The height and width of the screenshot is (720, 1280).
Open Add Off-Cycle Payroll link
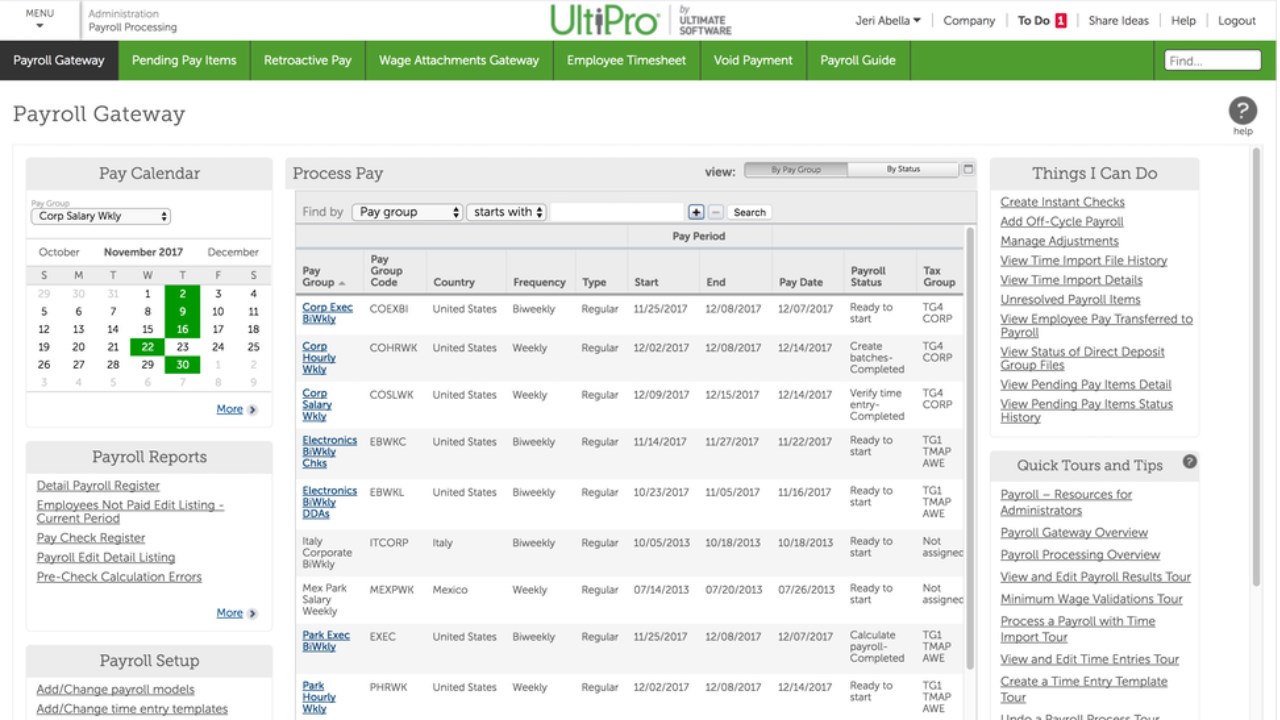click(x=1062, y=222)
